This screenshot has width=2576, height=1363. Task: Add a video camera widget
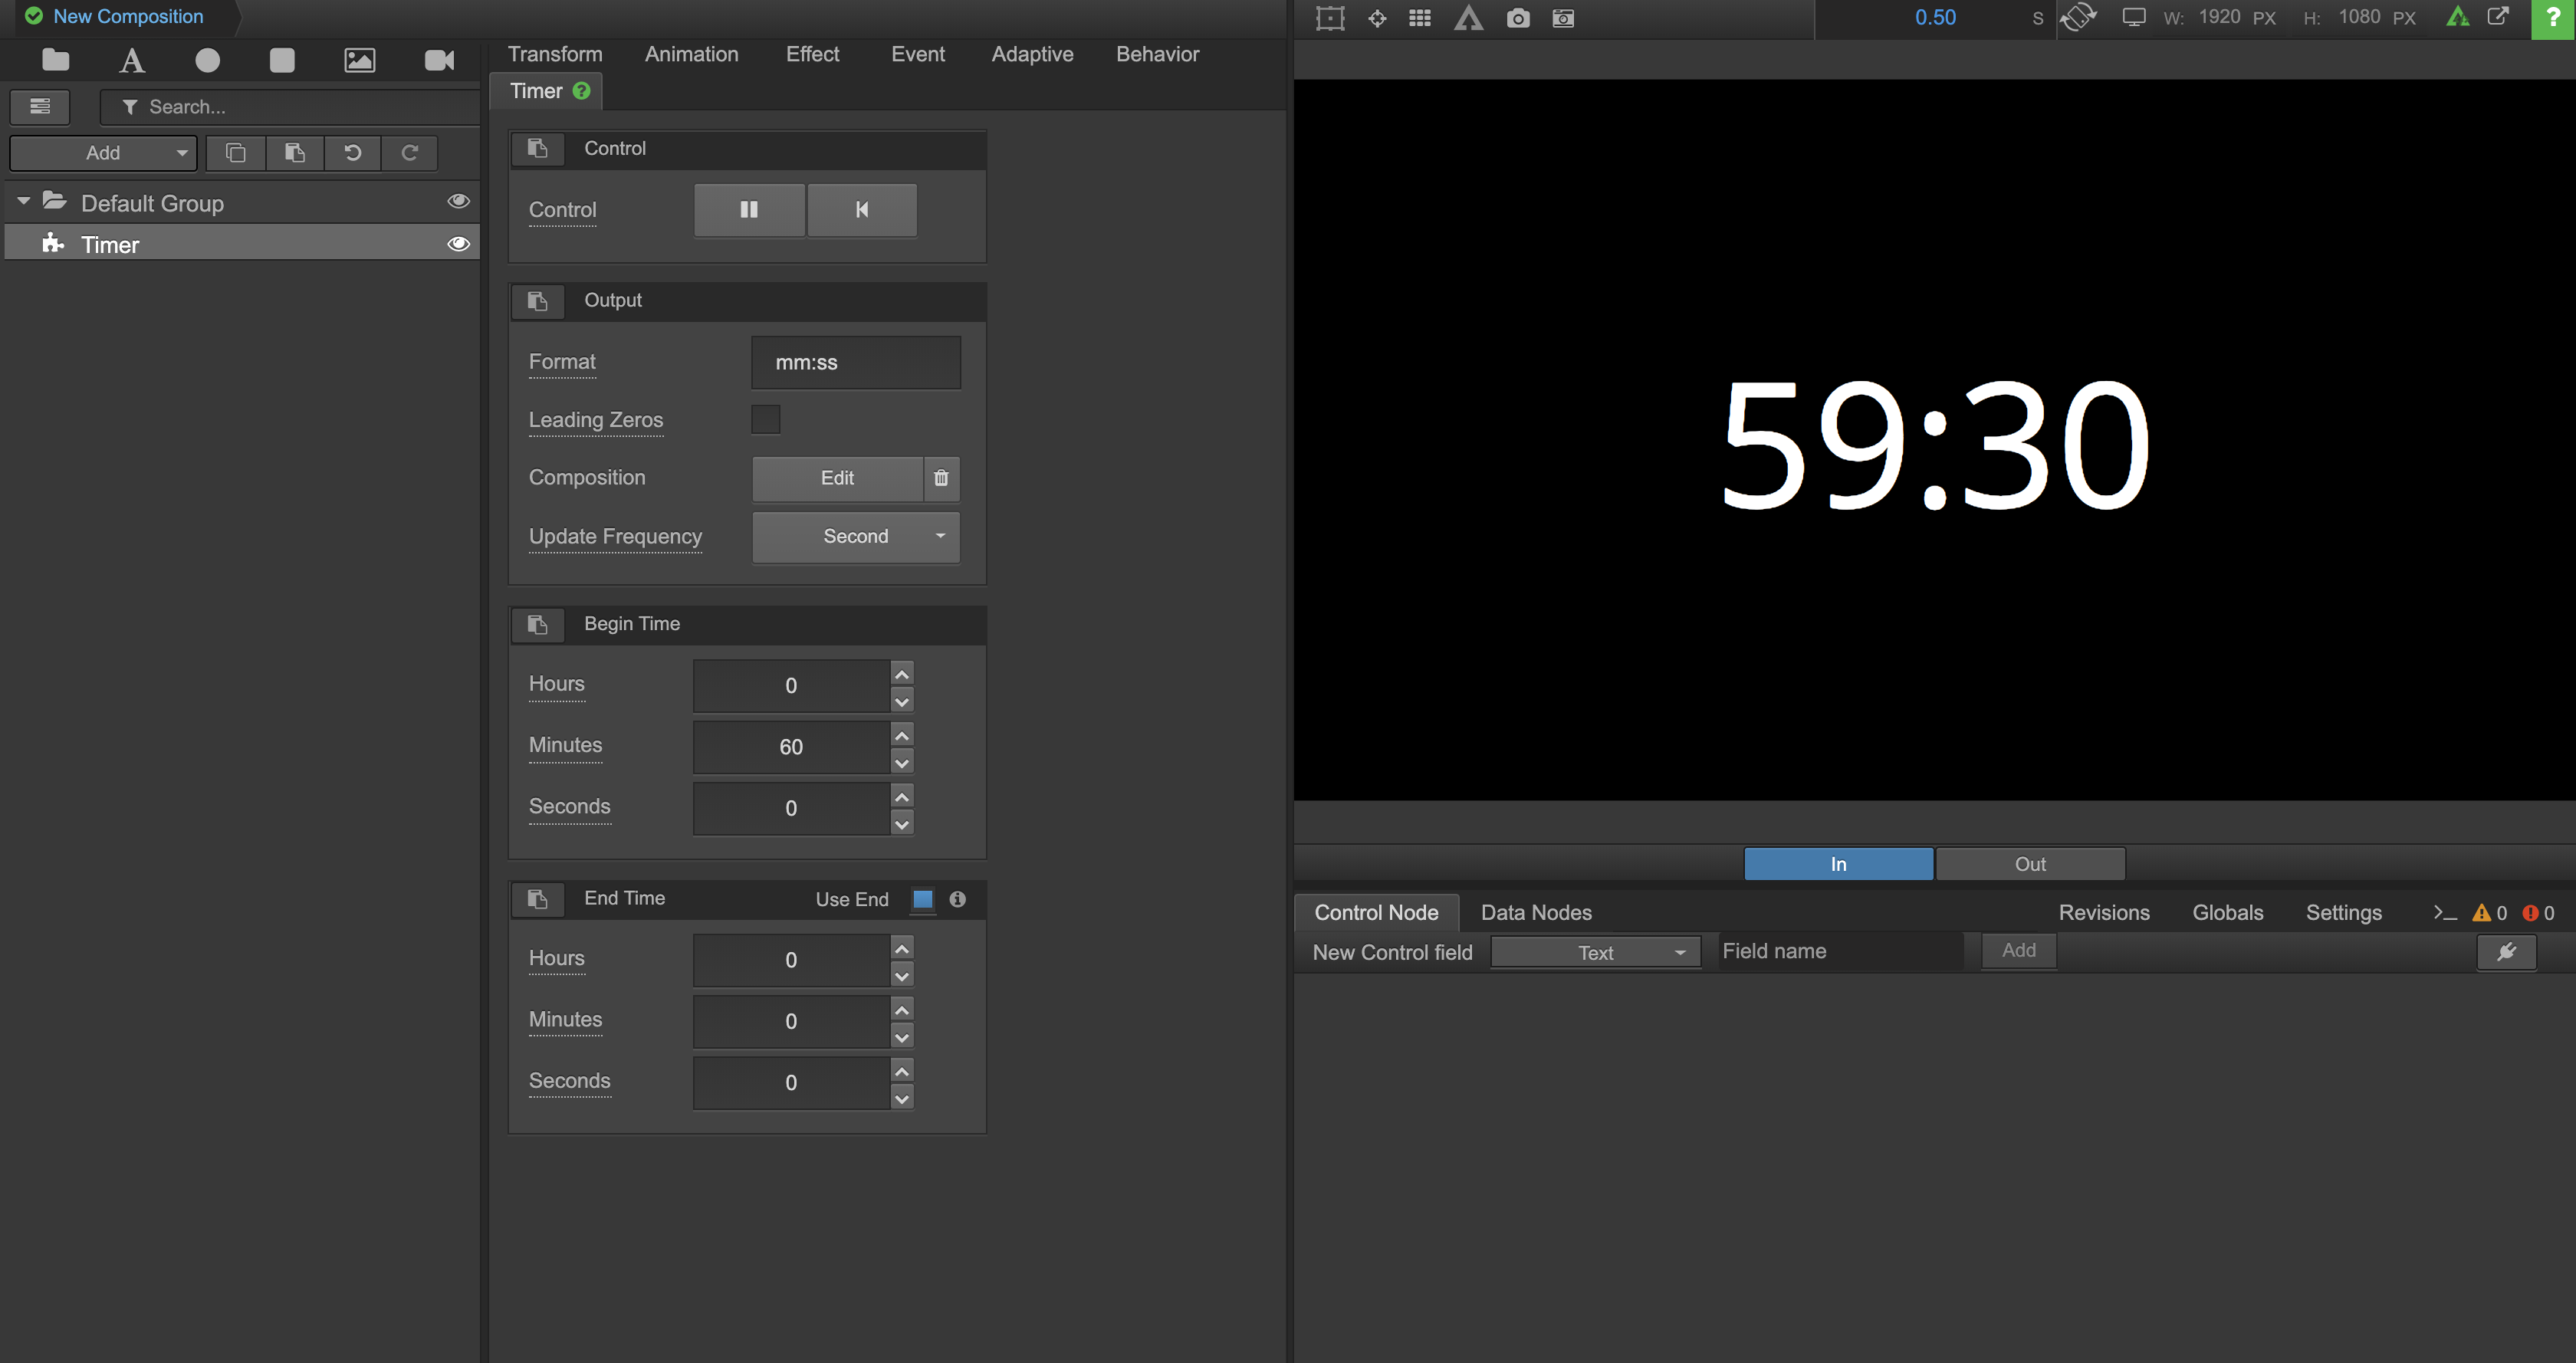pos(439,60)
